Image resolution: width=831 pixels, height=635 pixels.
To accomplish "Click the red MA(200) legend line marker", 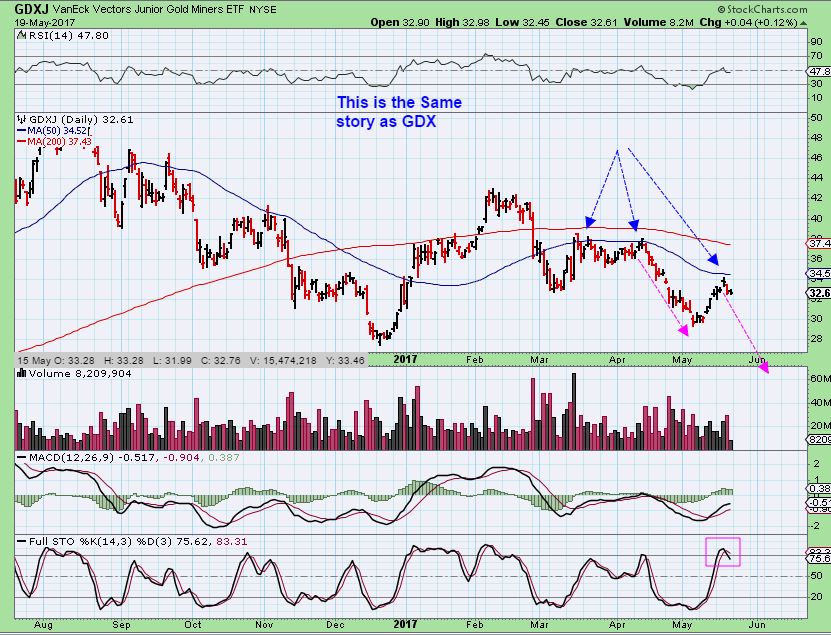I will tap(21, 142).
